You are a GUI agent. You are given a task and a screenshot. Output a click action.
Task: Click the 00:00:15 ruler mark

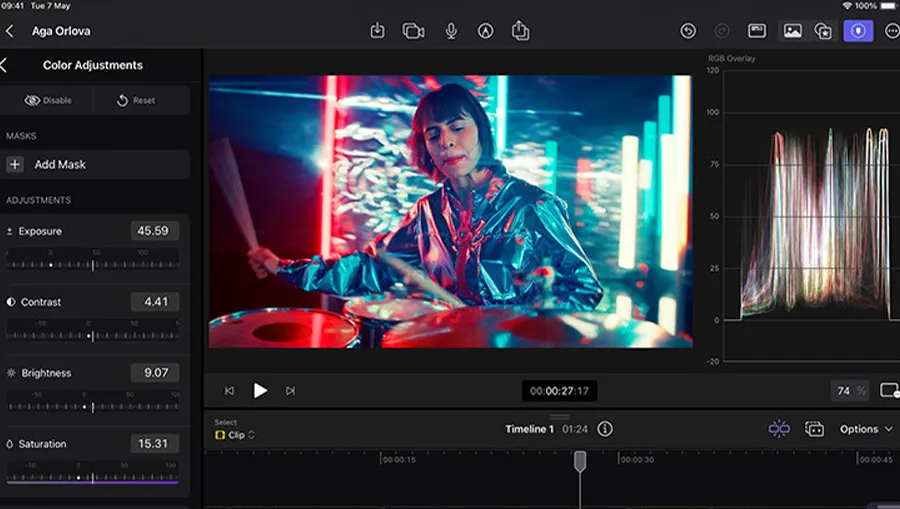click(399, 460)
